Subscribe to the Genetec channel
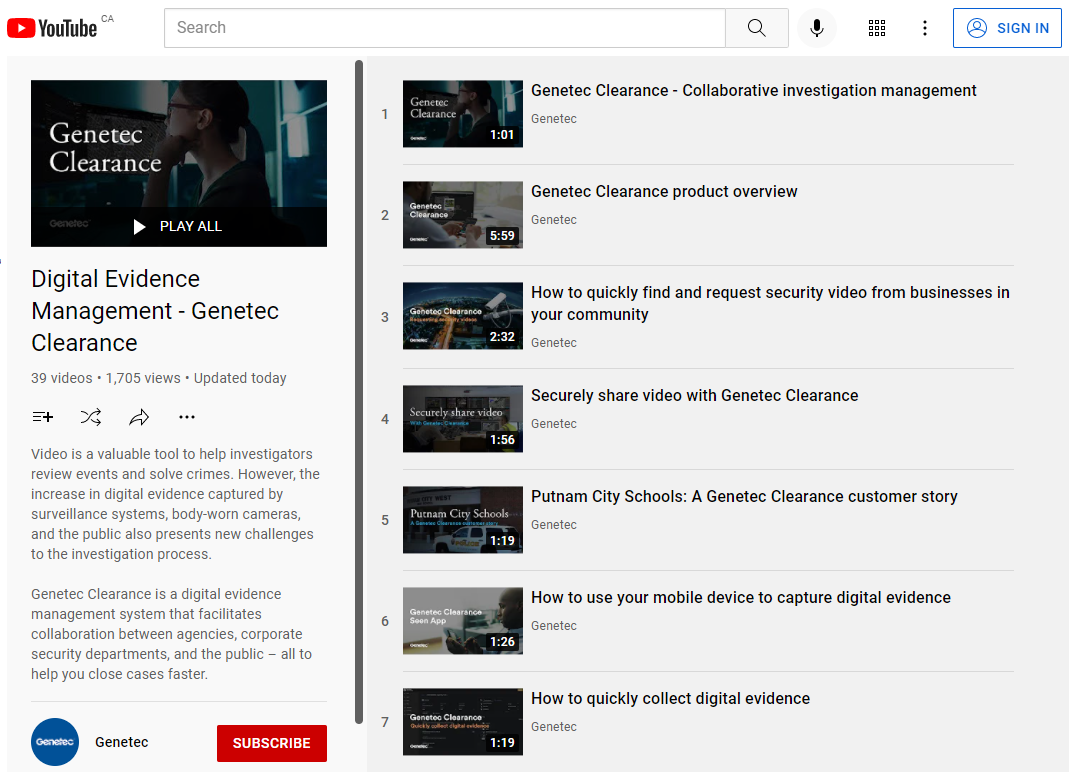 (271, 743)
